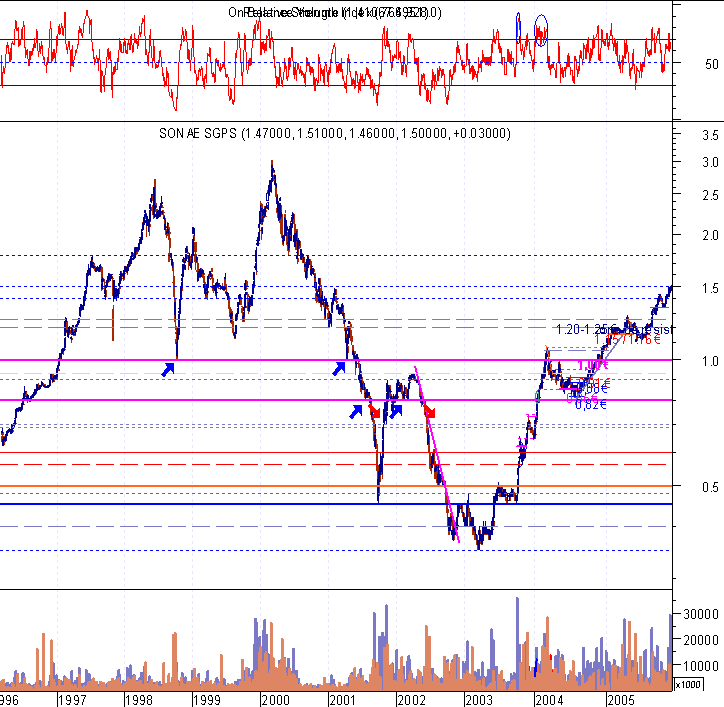
Task: Select the red down arrow near the 2002 peak
Action: (x=429, y=411)
